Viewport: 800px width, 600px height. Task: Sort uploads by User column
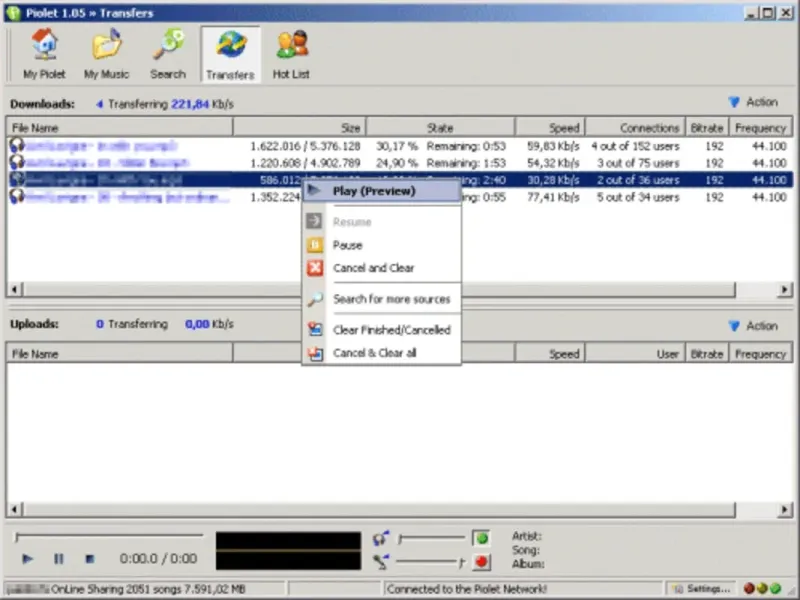(x=635, y=354)
